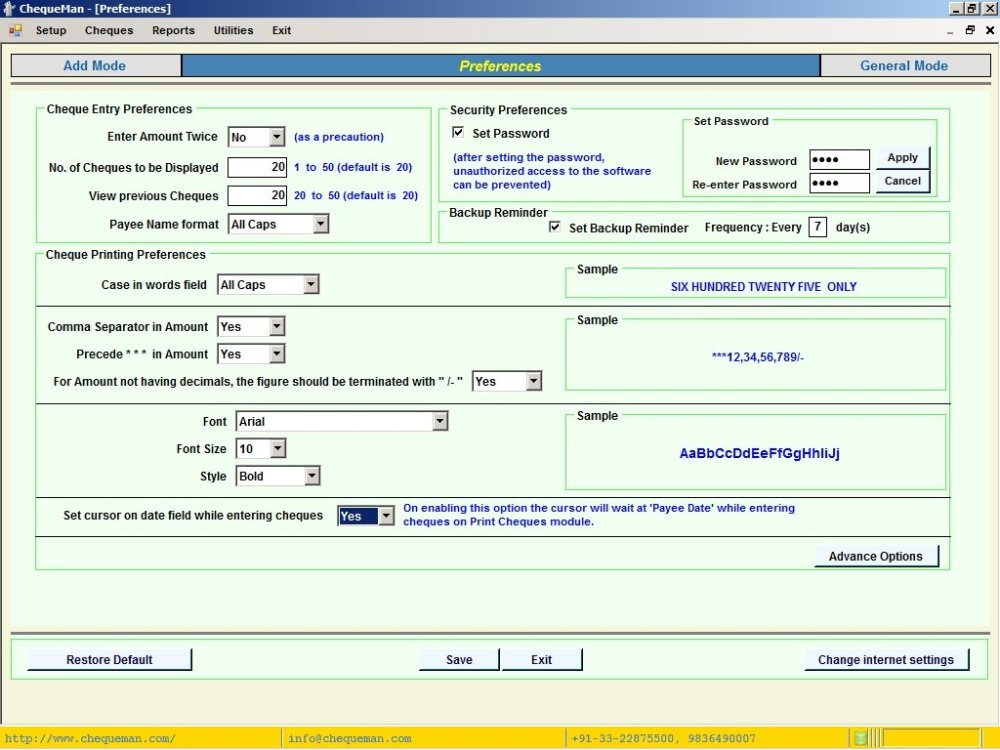This screenshot has width=1000, height=750.
Task: Open the Reports menu
Action: tap(173, 30)
